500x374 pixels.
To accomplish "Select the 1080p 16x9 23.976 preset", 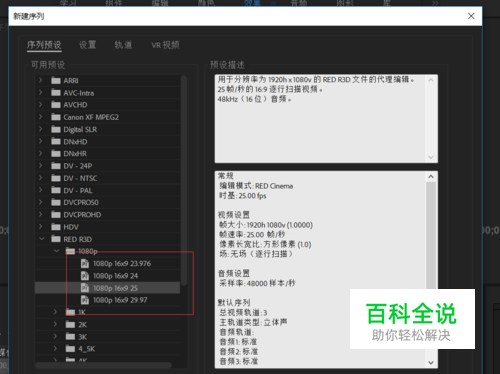I will [122, 264].
